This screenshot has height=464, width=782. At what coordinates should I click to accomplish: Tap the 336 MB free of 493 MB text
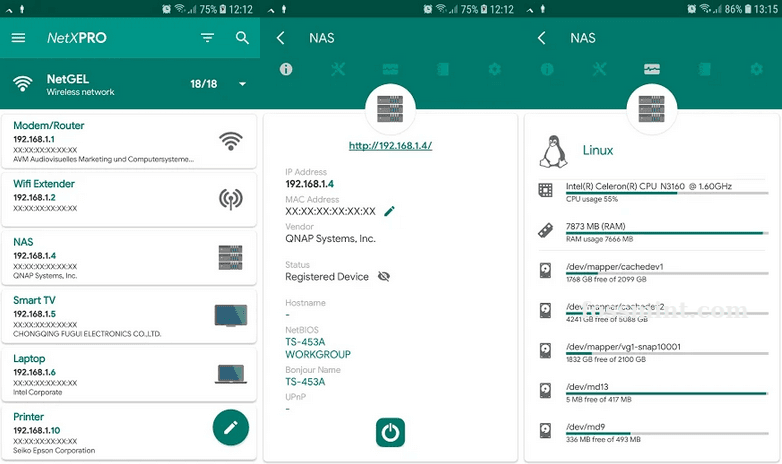(x=603, y=440)
